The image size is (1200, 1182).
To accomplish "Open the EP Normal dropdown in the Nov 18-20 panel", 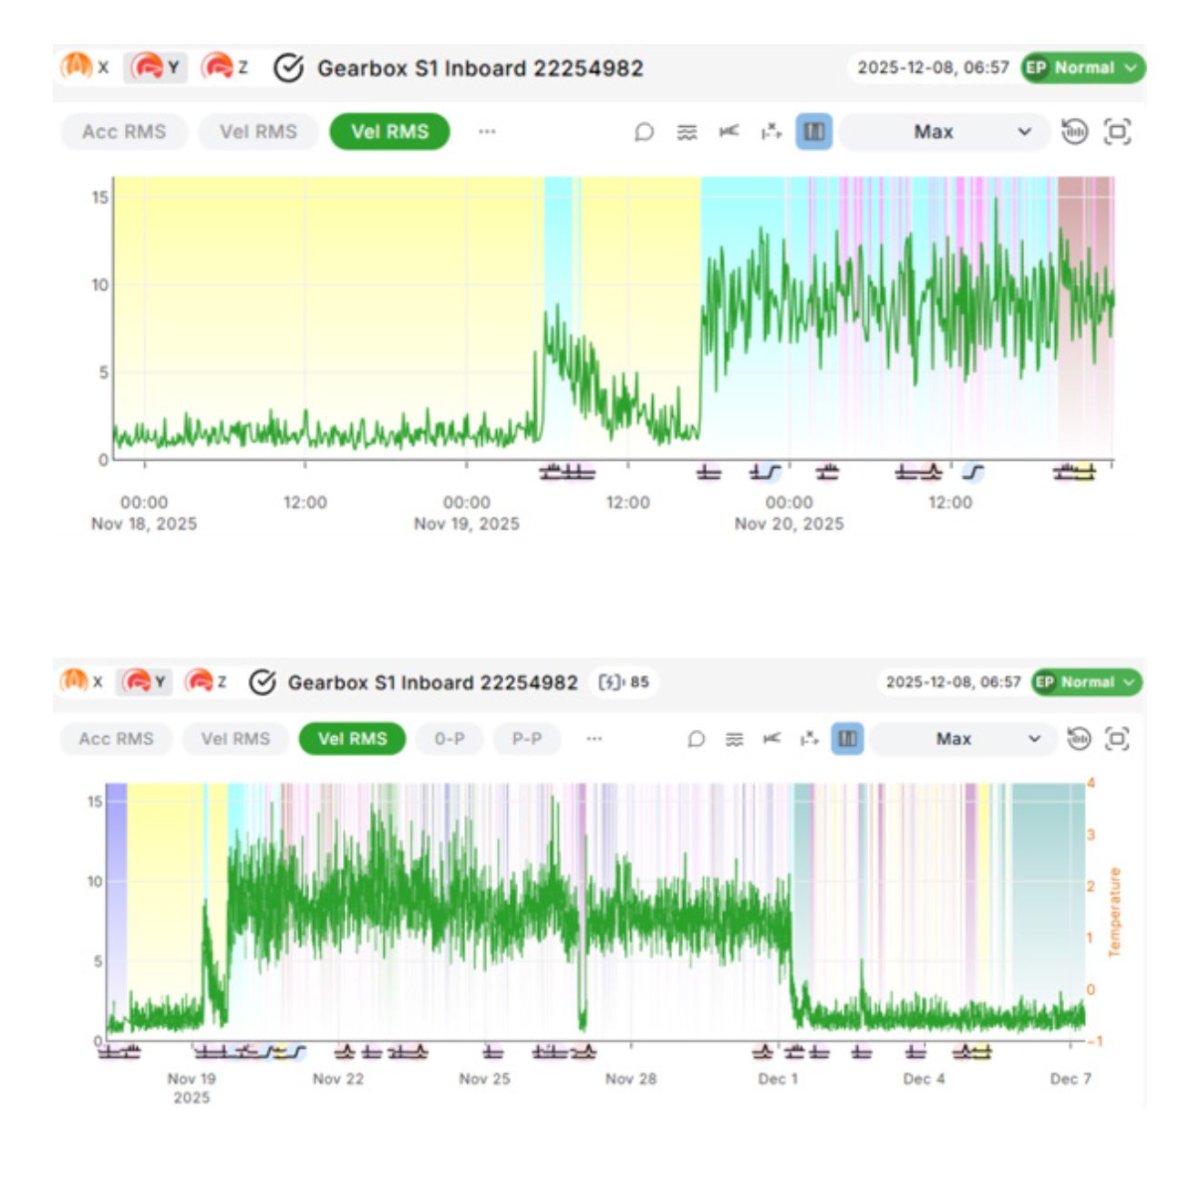I will 1083,68.
